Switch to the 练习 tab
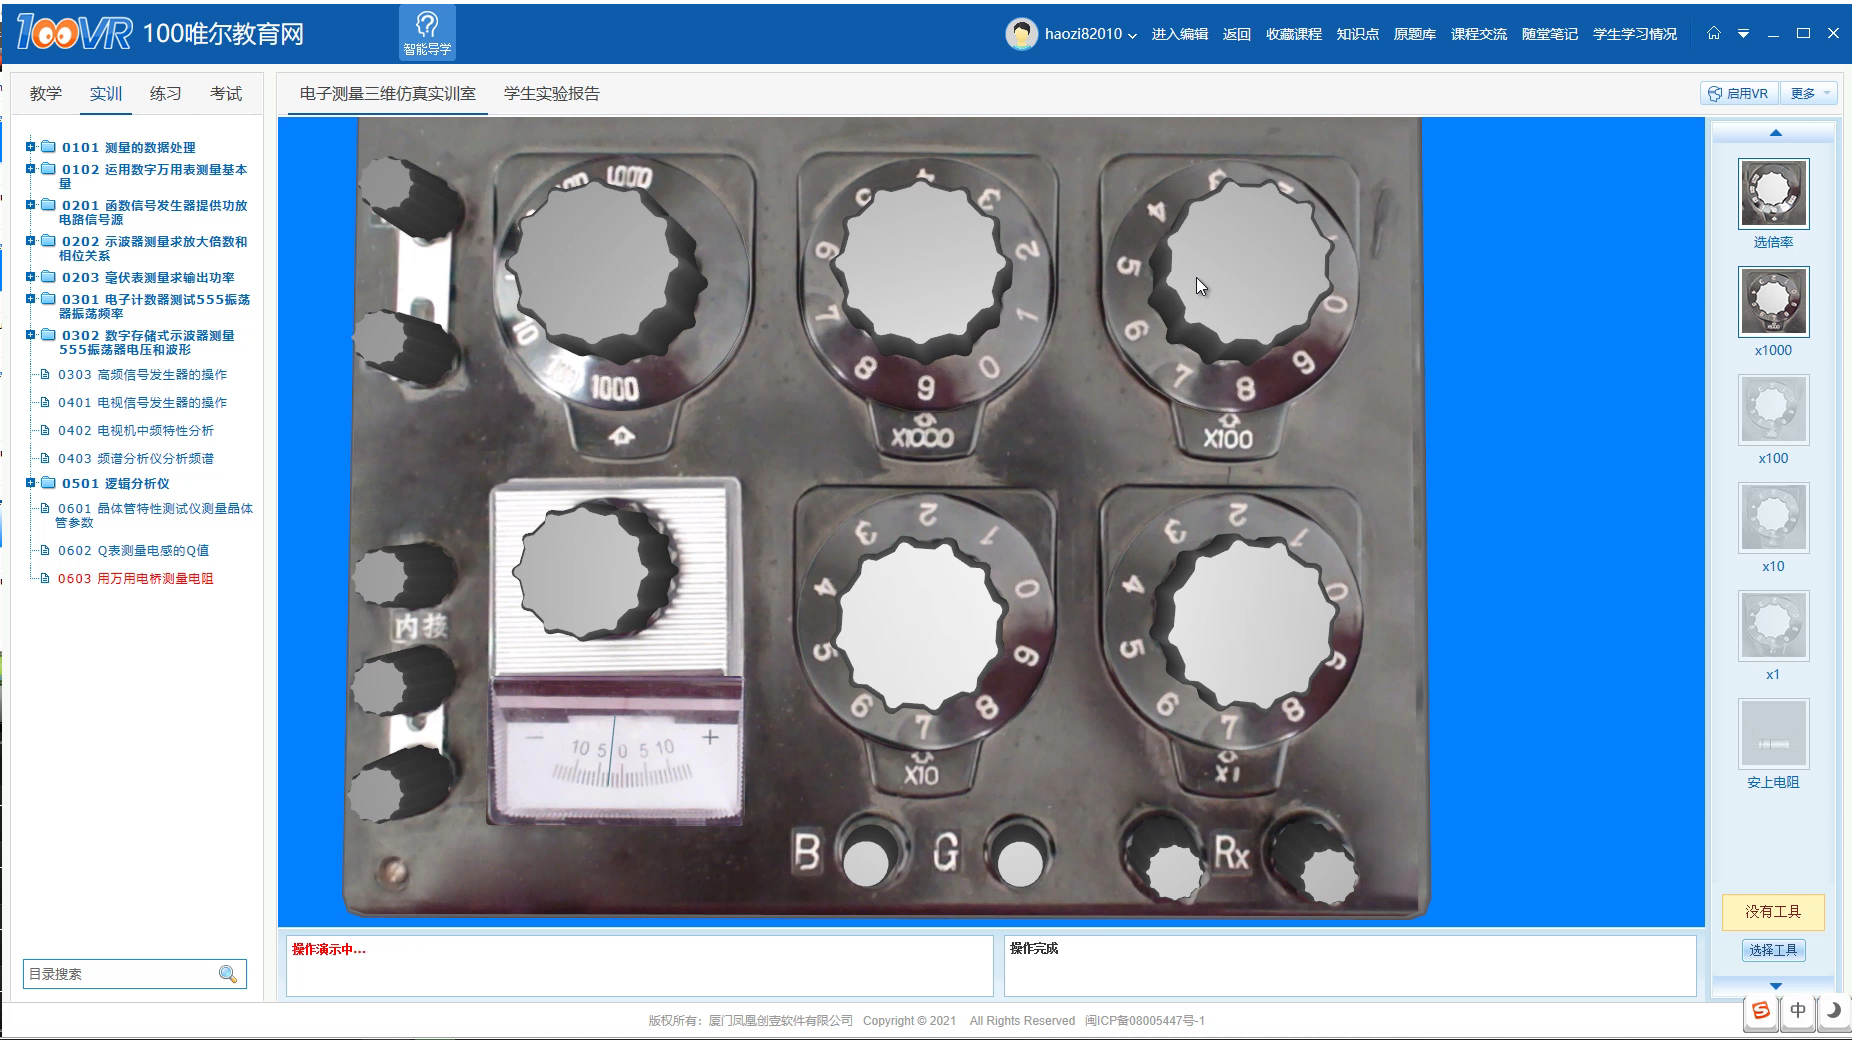 (165, 93)
